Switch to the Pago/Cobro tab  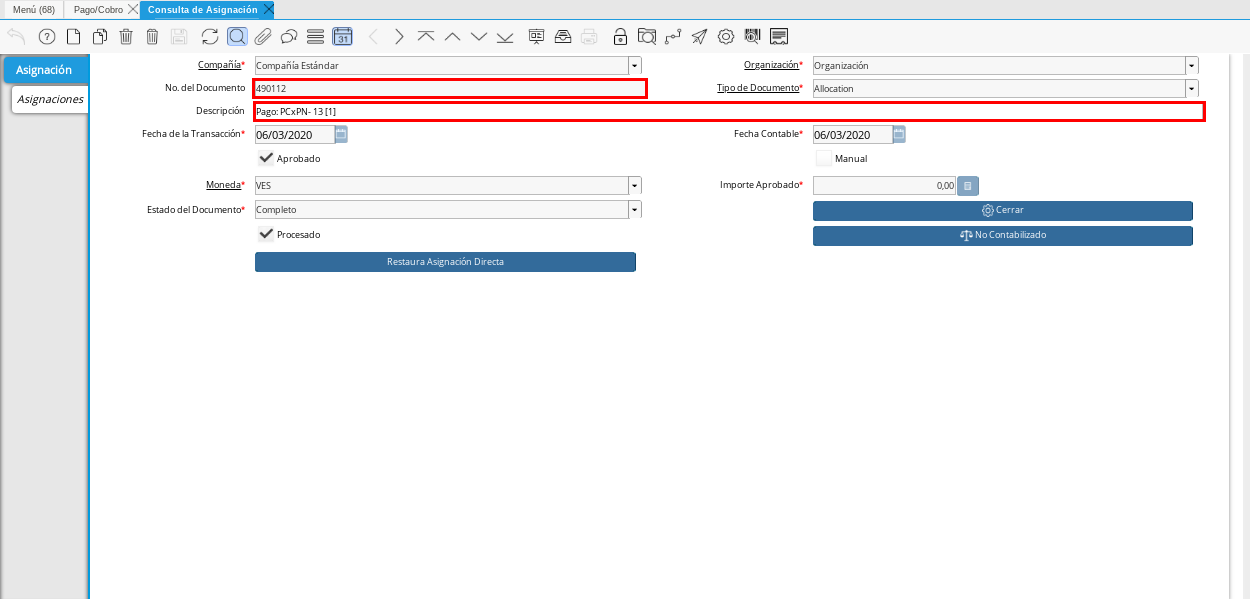pos(98,9)
